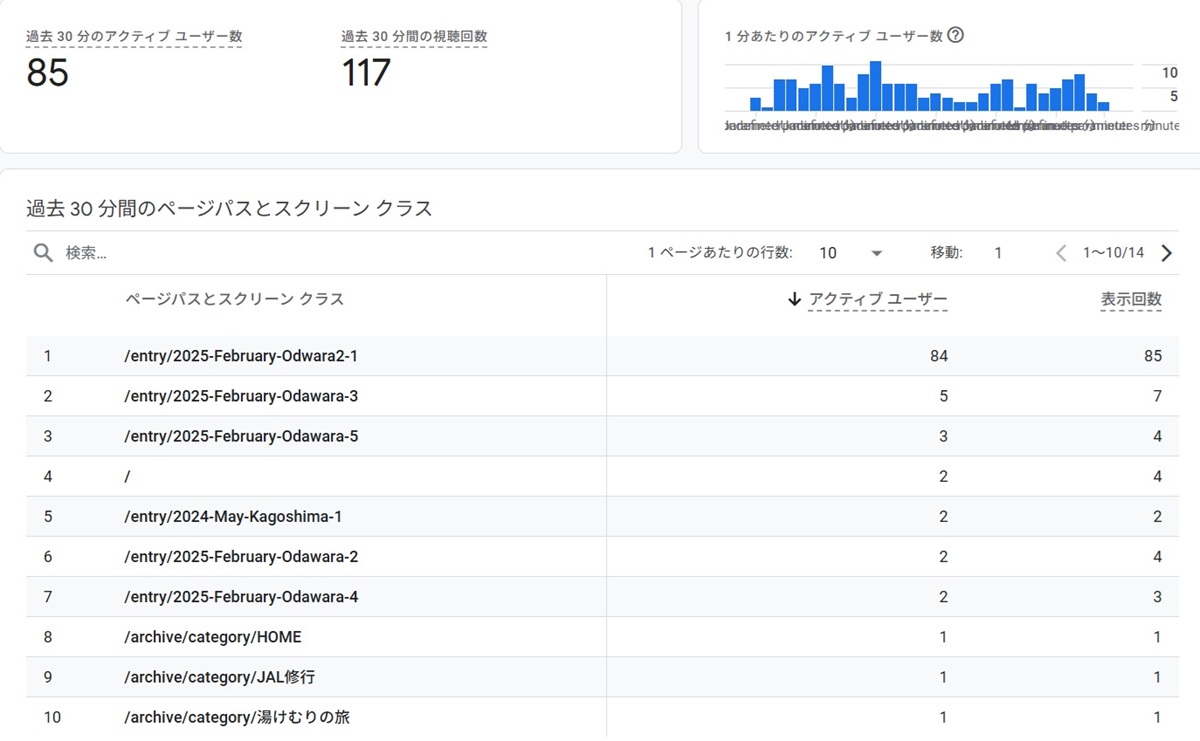Open the rows-per-page dropdown showing 10

tap(852, 253)
